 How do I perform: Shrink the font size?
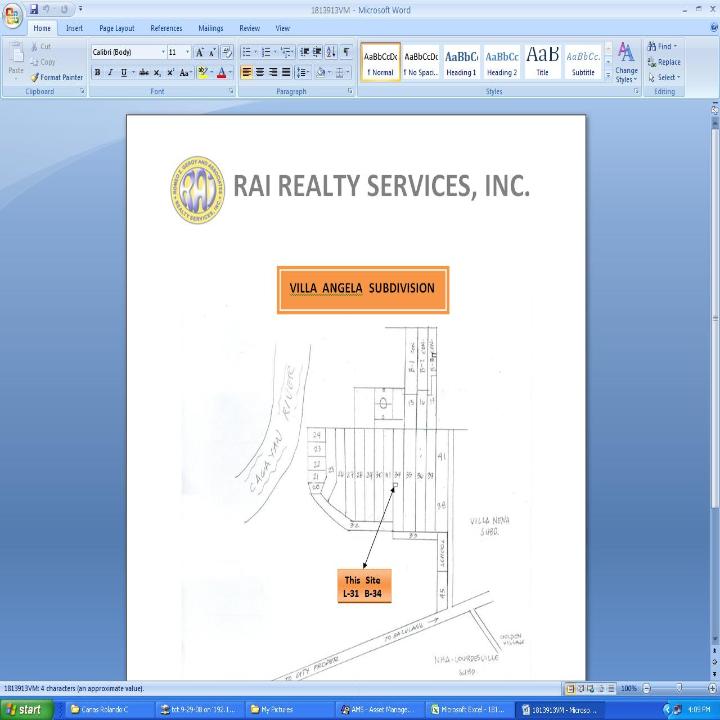[213, 52]
